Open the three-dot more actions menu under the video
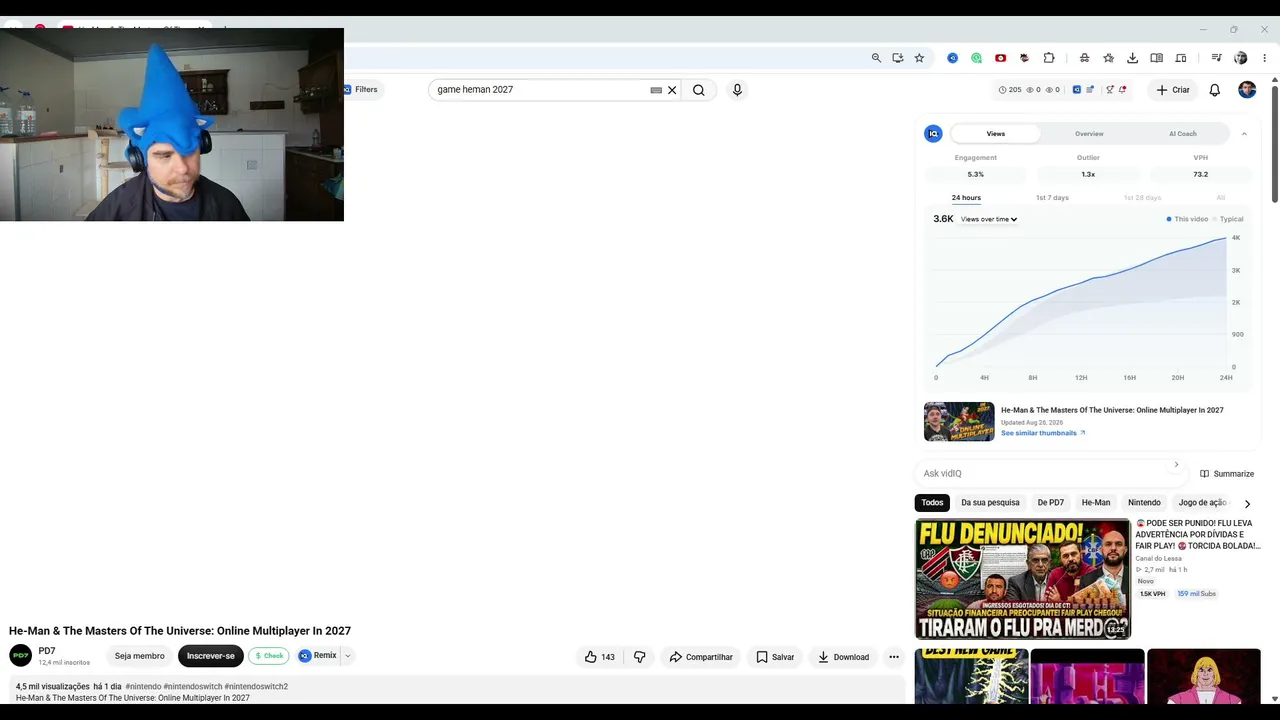The width and height of the screenshot is (1280, 720). (894, 657)
